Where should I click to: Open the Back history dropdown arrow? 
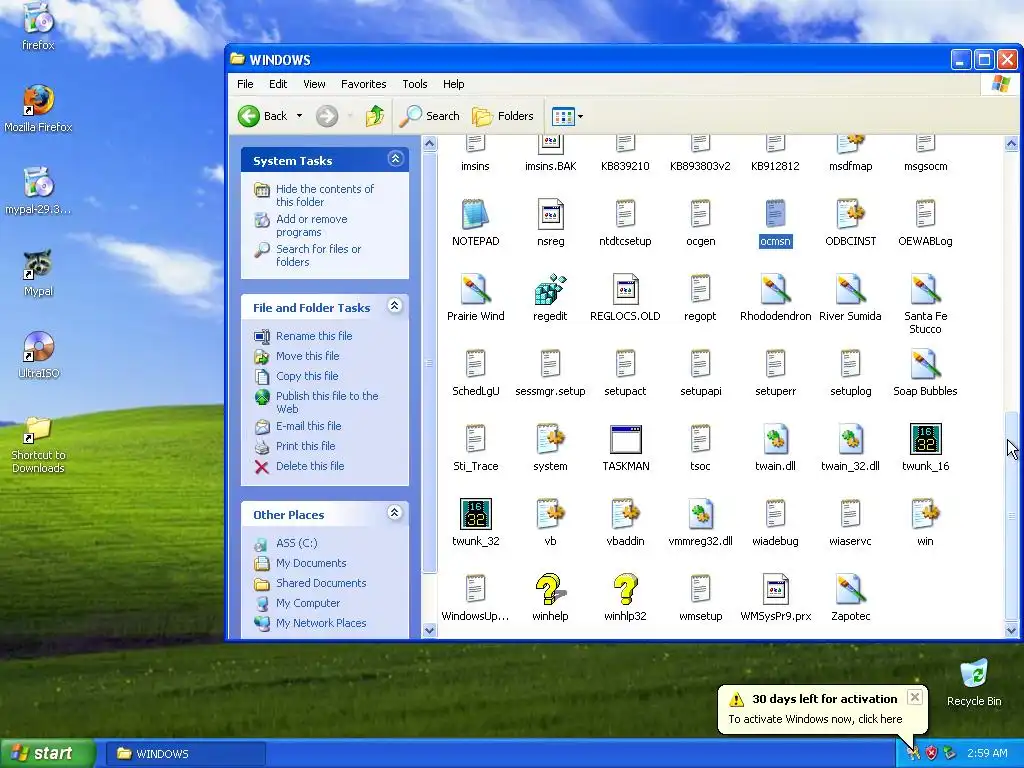point(299,116)
